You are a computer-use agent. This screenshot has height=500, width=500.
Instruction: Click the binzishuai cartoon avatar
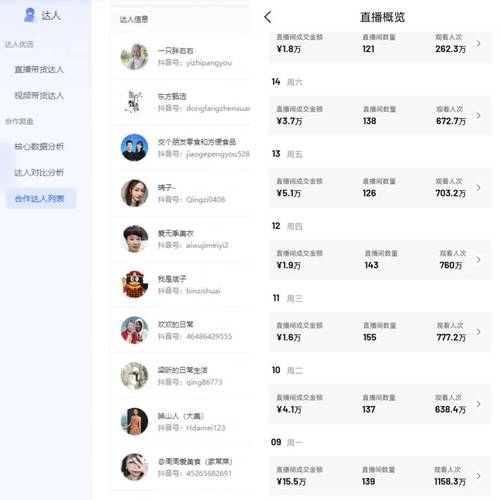point(134,284)
